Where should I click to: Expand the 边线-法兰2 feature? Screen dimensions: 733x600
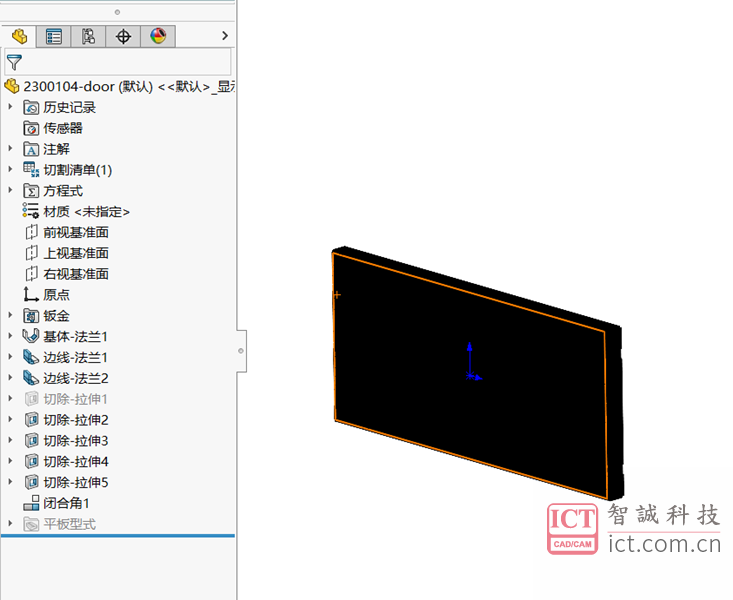click(10, 377)
